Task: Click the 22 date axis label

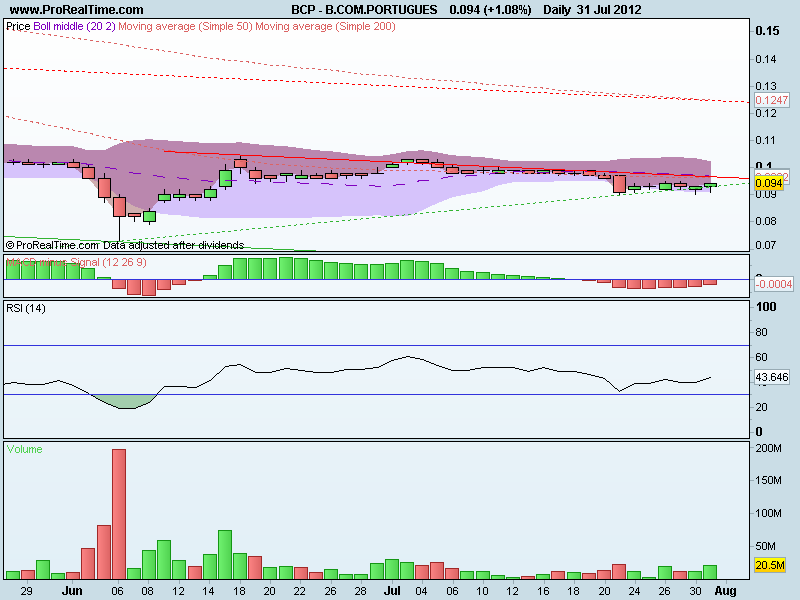Action: [299, 591]
